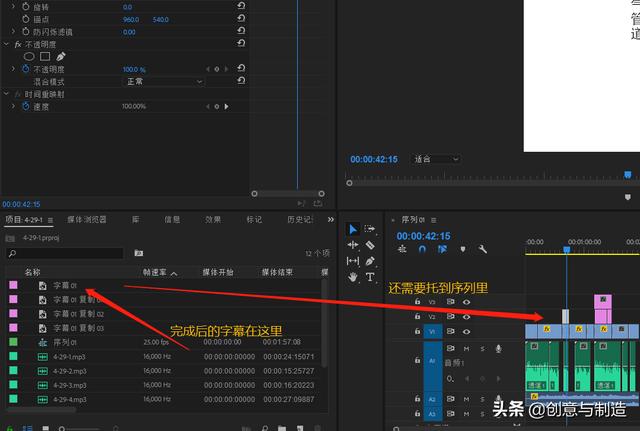Solo the 音频1 track with S
The width and height of the screenshot is (640, 431).
coord(482,349)
